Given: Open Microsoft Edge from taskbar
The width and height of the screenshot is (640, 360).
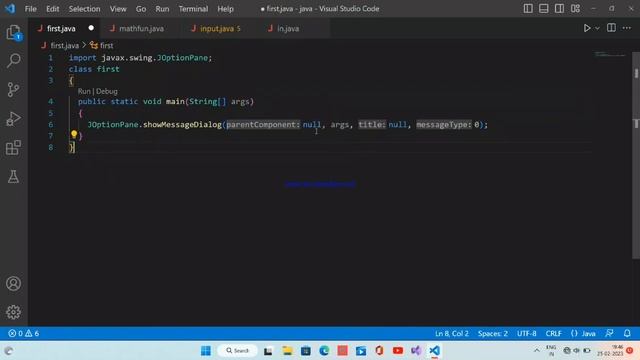Looking at the screenshot, I should [324, 351].
